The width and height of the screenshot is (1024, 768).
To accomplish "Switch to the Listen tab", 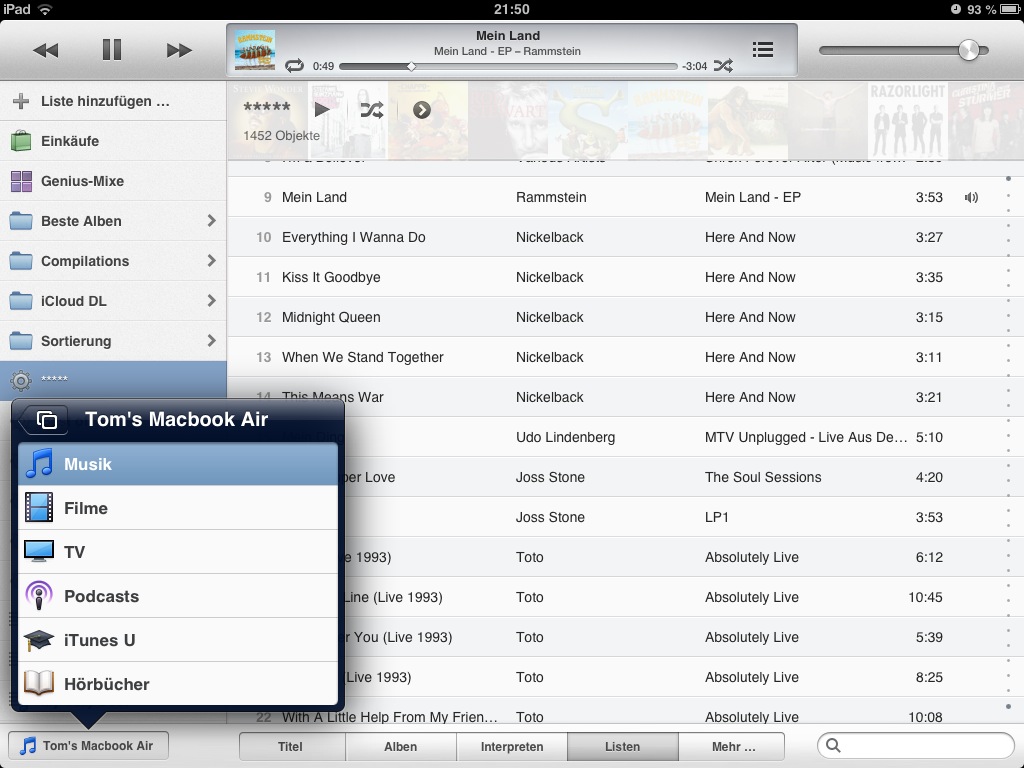I will click(x=622, y=746).
